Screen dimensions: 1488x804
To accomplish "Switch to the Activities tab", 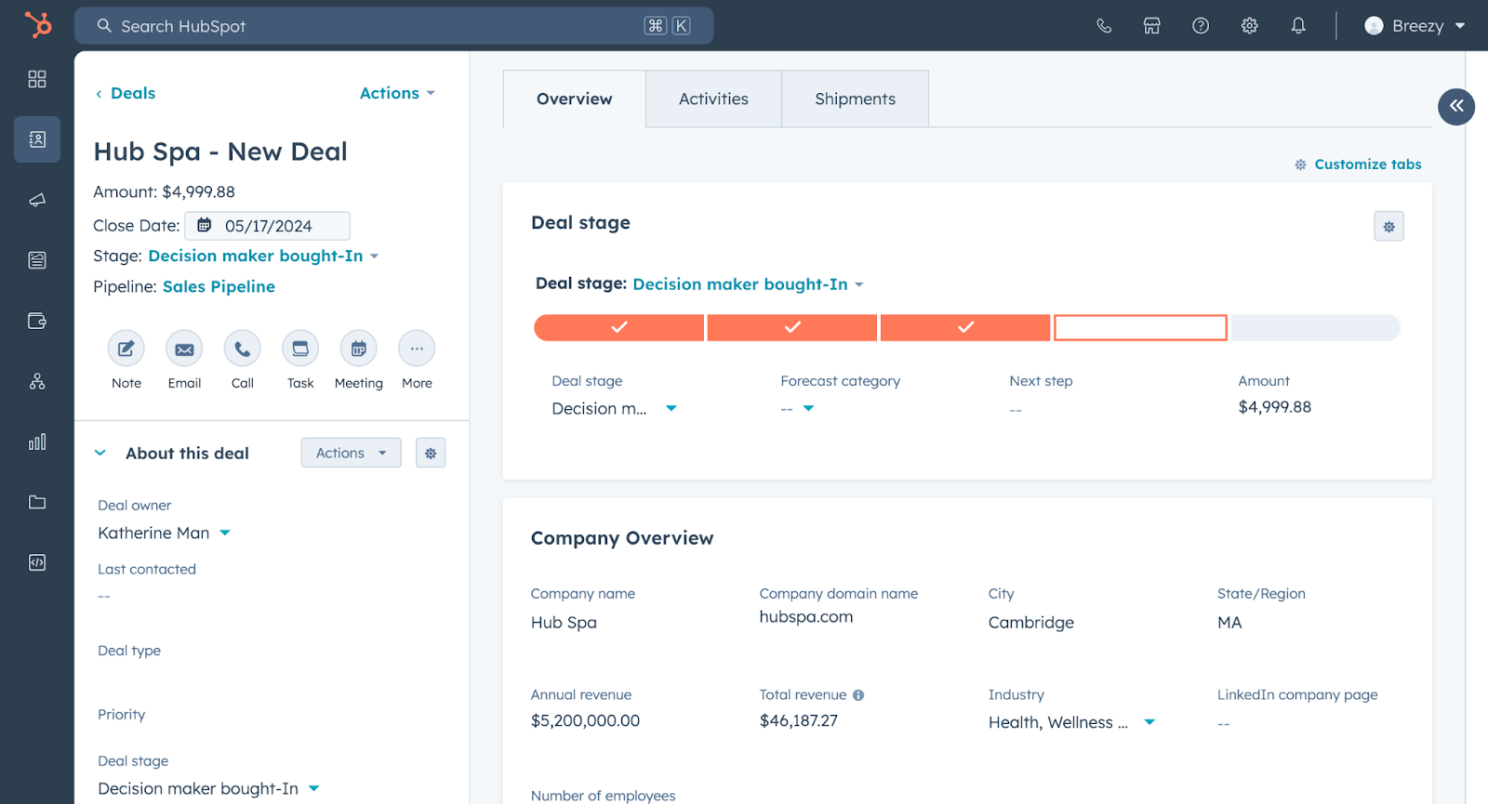I will (x=713, y=99).
